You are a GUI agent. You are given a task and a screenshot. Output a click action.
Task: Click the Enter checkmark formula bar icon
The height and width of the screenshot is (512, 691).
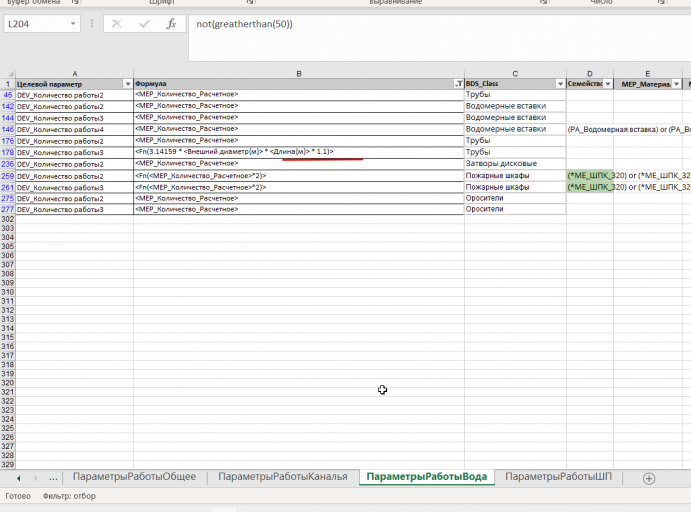[144, 24]
